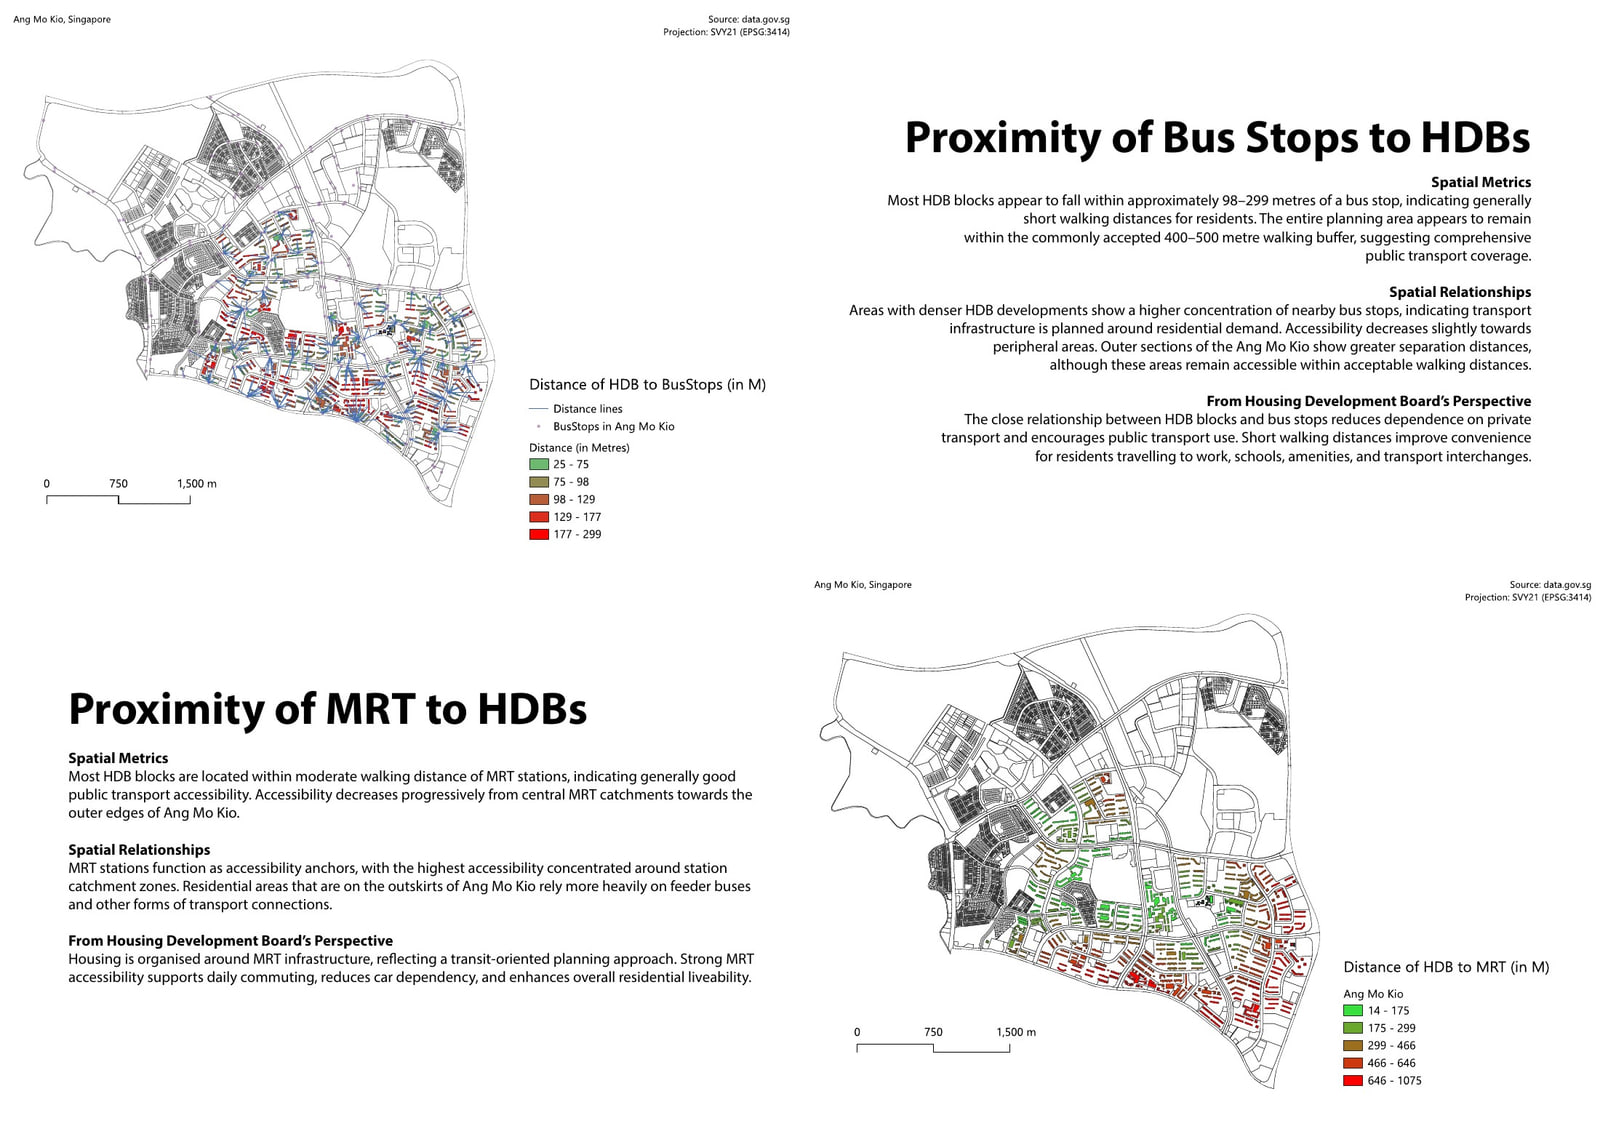Screen dimensions: 1600x1132
Task: Click '1,500 m' label on MRT map scale
Action: [x=1016, y=1032]
